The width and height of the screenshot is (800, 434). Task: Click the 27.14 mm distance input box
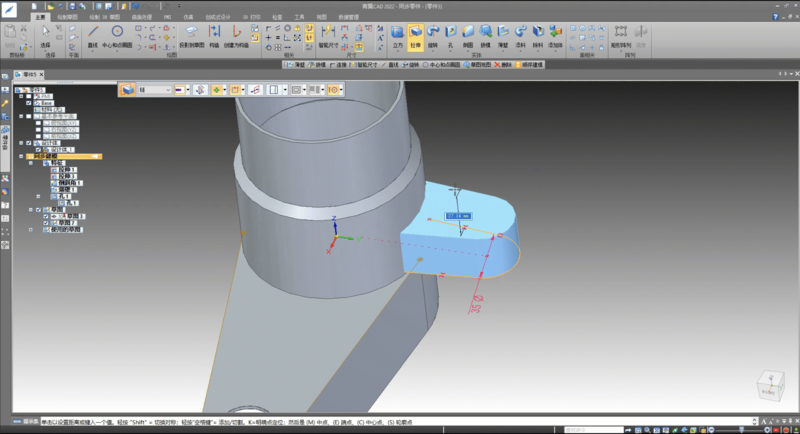pos(458,216)
